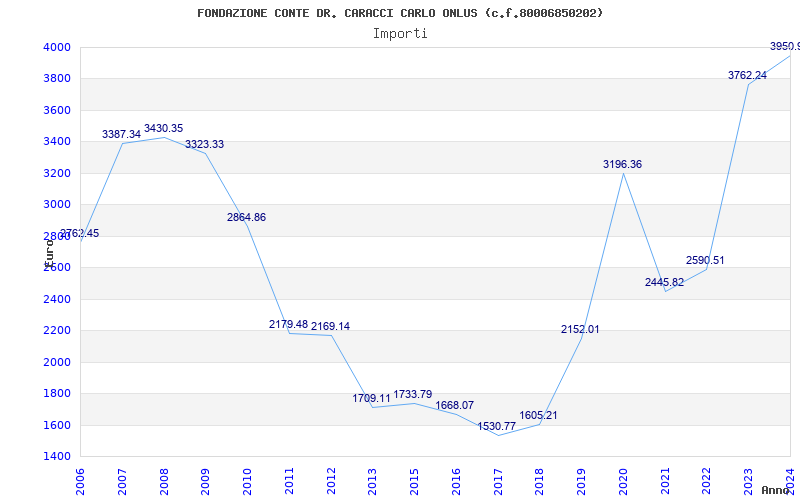
Task: Select the data label 1733.79
Action: point(413,394)
